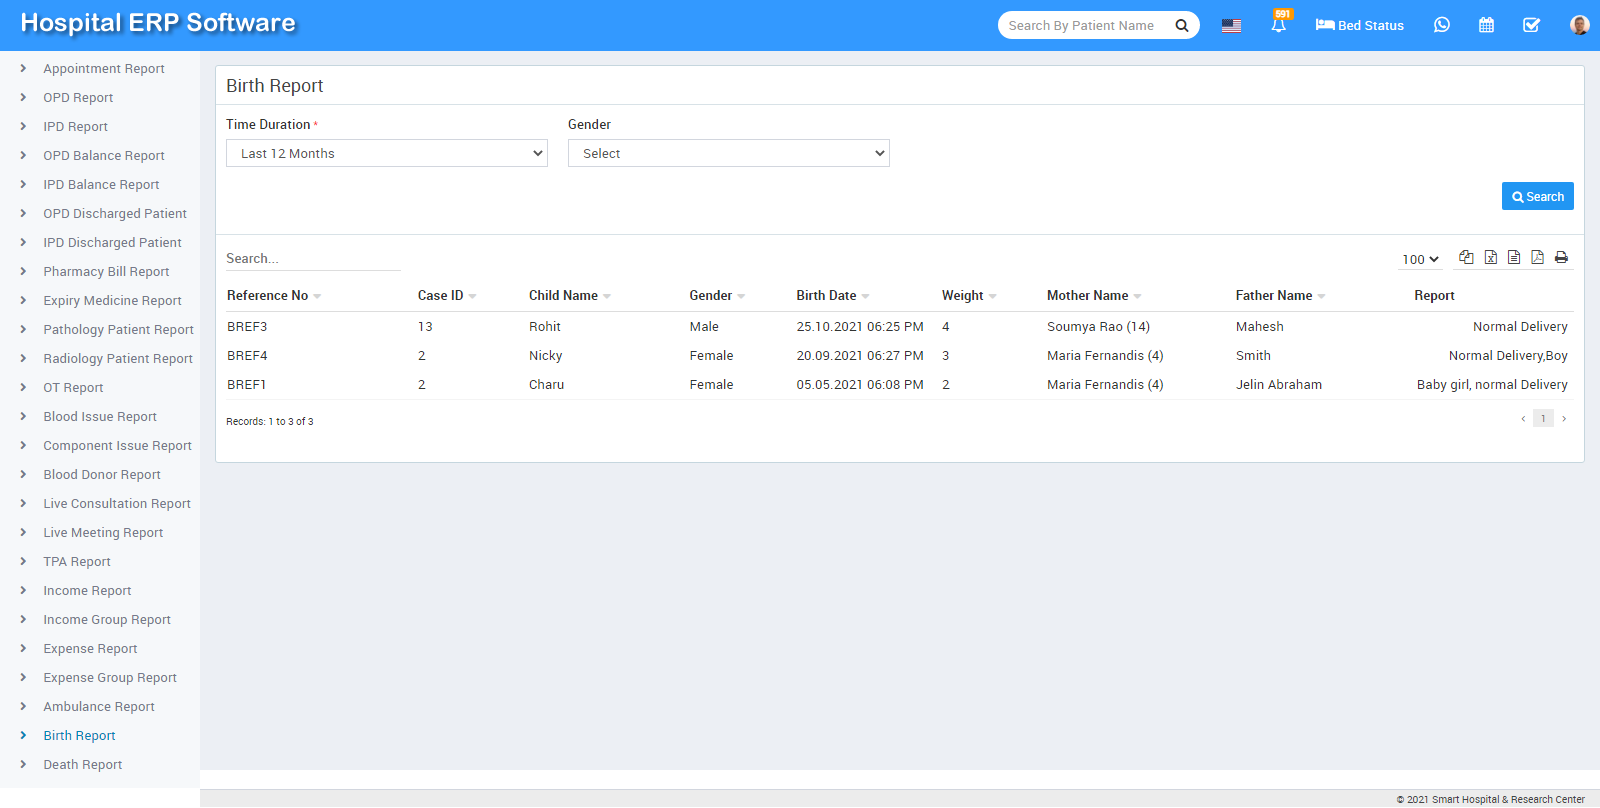This screenshot has width=1600, height=808.
Task: Copy table data to clipboard
Action: (x=1466, y=257)
